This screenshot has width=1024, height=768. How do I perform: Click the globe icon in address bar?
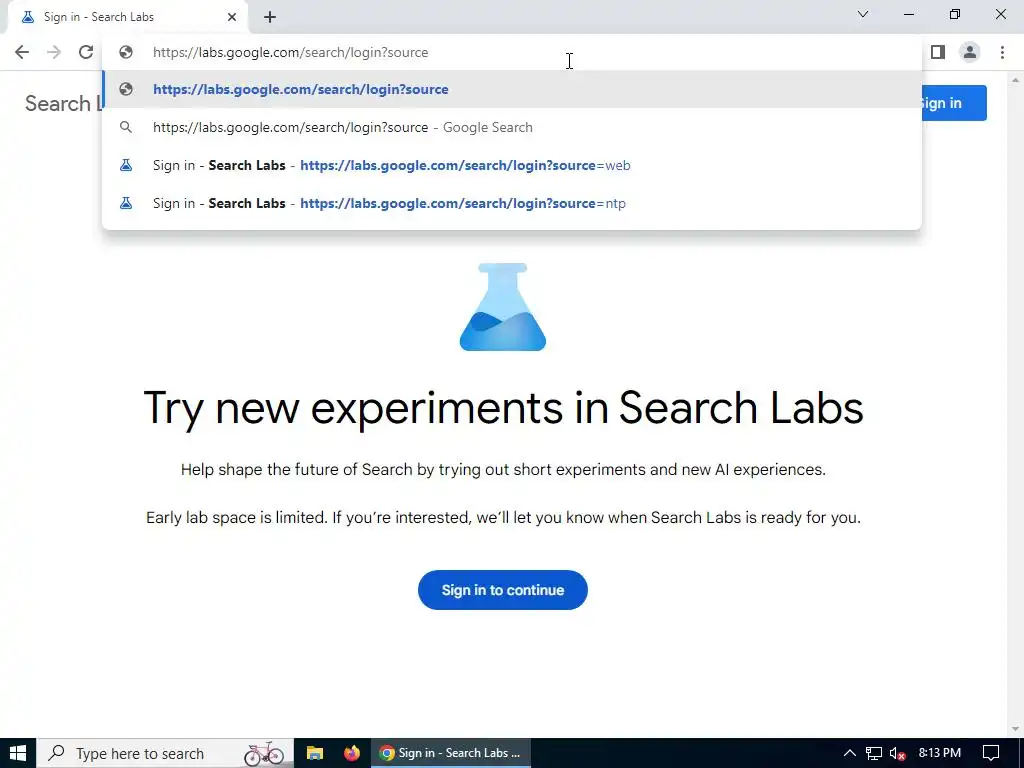tap(126, 52)
